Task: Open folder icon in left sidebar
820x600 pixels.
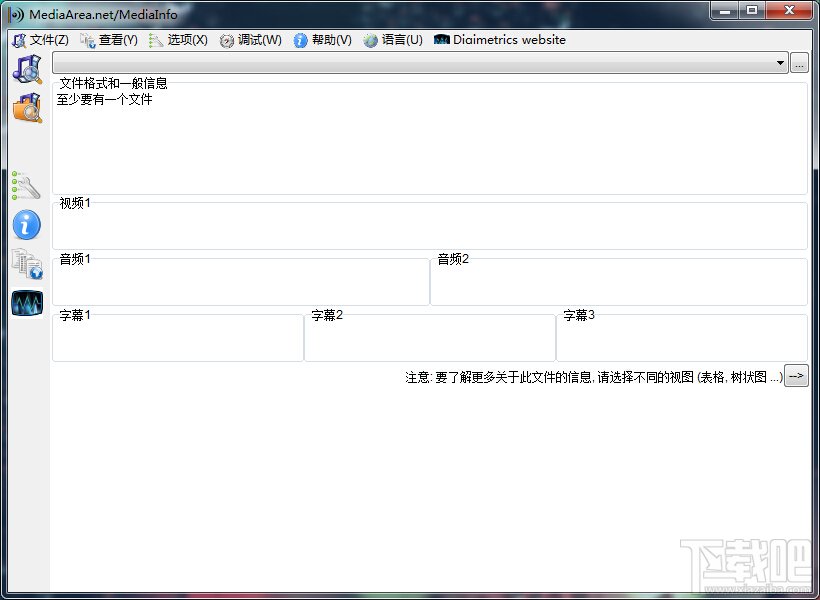Action: [27, 108]
